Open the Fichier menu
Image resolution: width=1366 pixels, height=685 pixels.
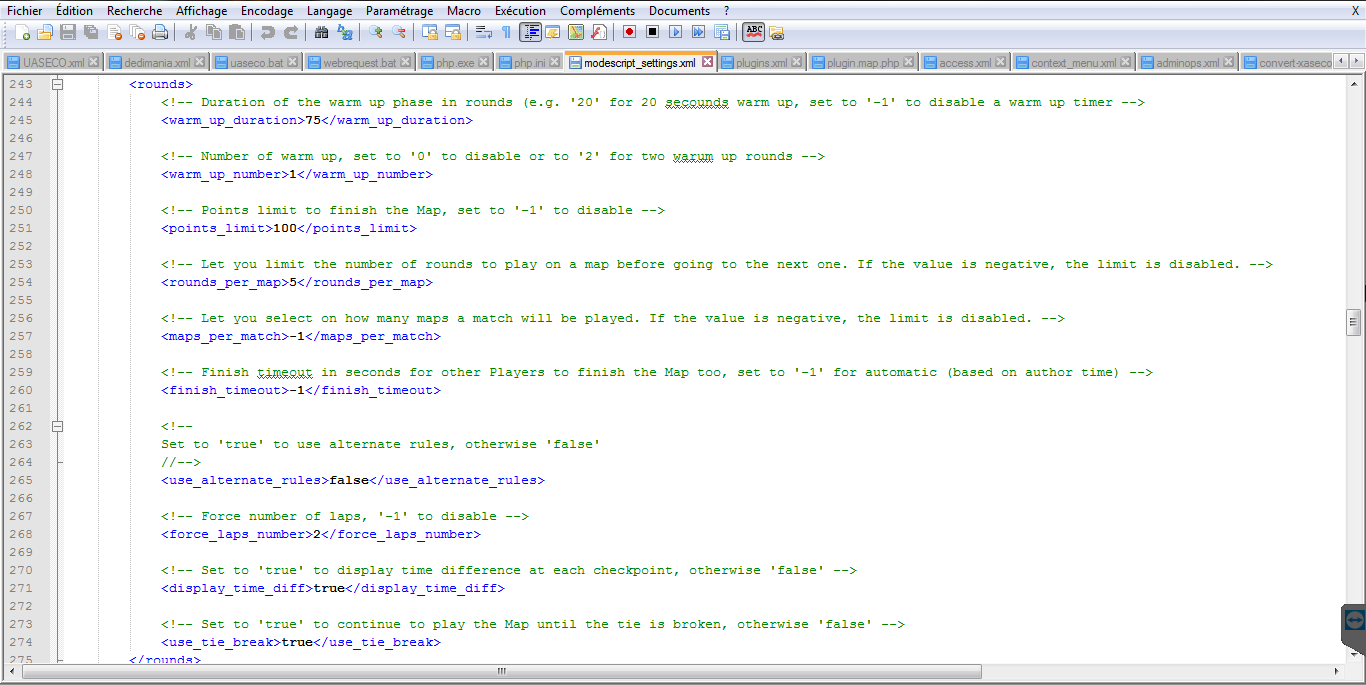(x=25, y=10)
